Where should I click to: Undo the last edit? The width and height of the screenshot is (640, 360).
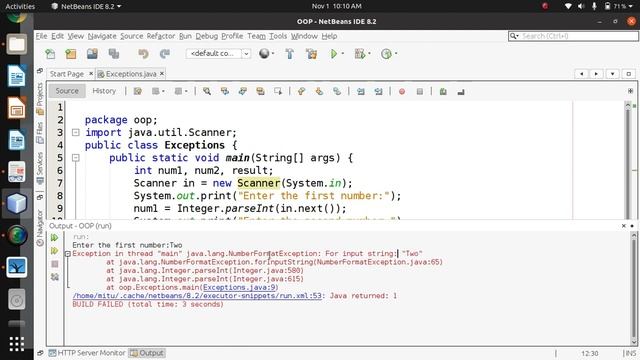(143, 54)
